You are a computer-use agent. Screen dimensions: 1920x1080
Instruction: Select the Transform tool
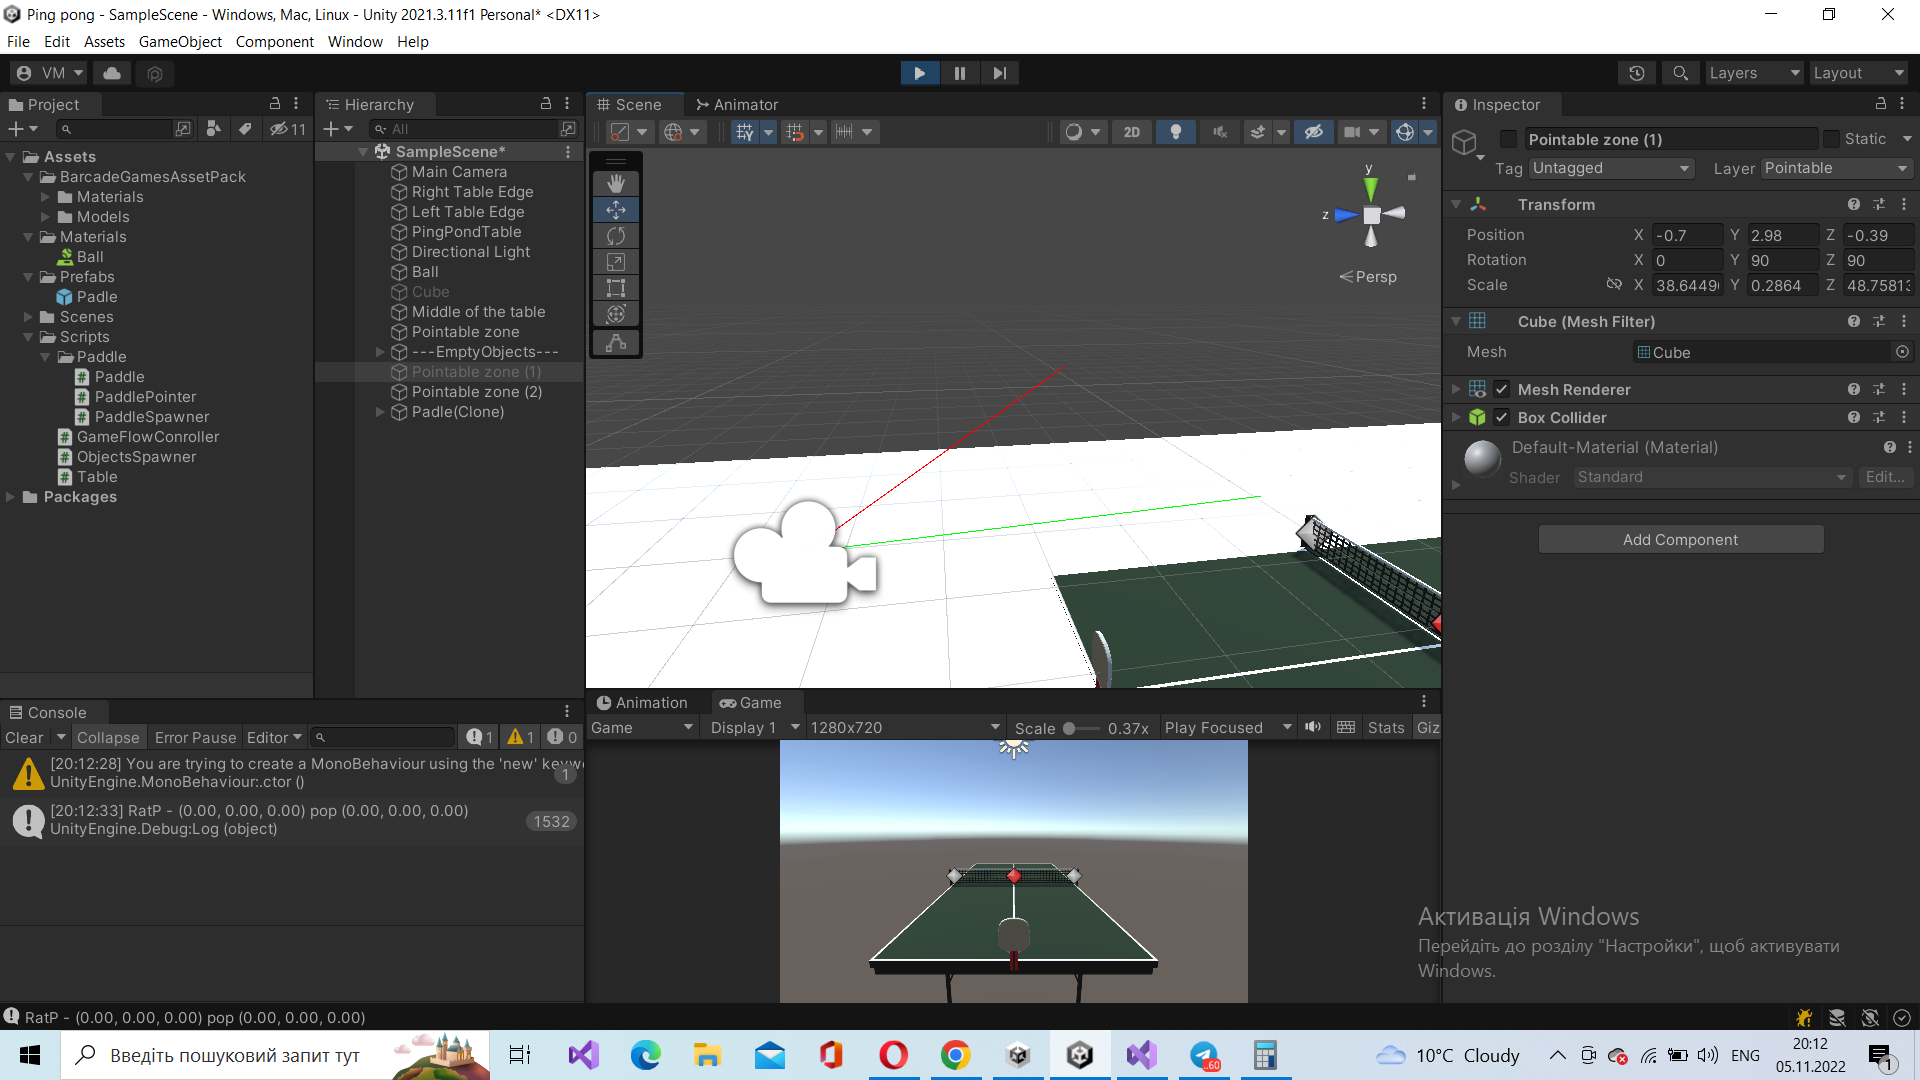(616, 313)
